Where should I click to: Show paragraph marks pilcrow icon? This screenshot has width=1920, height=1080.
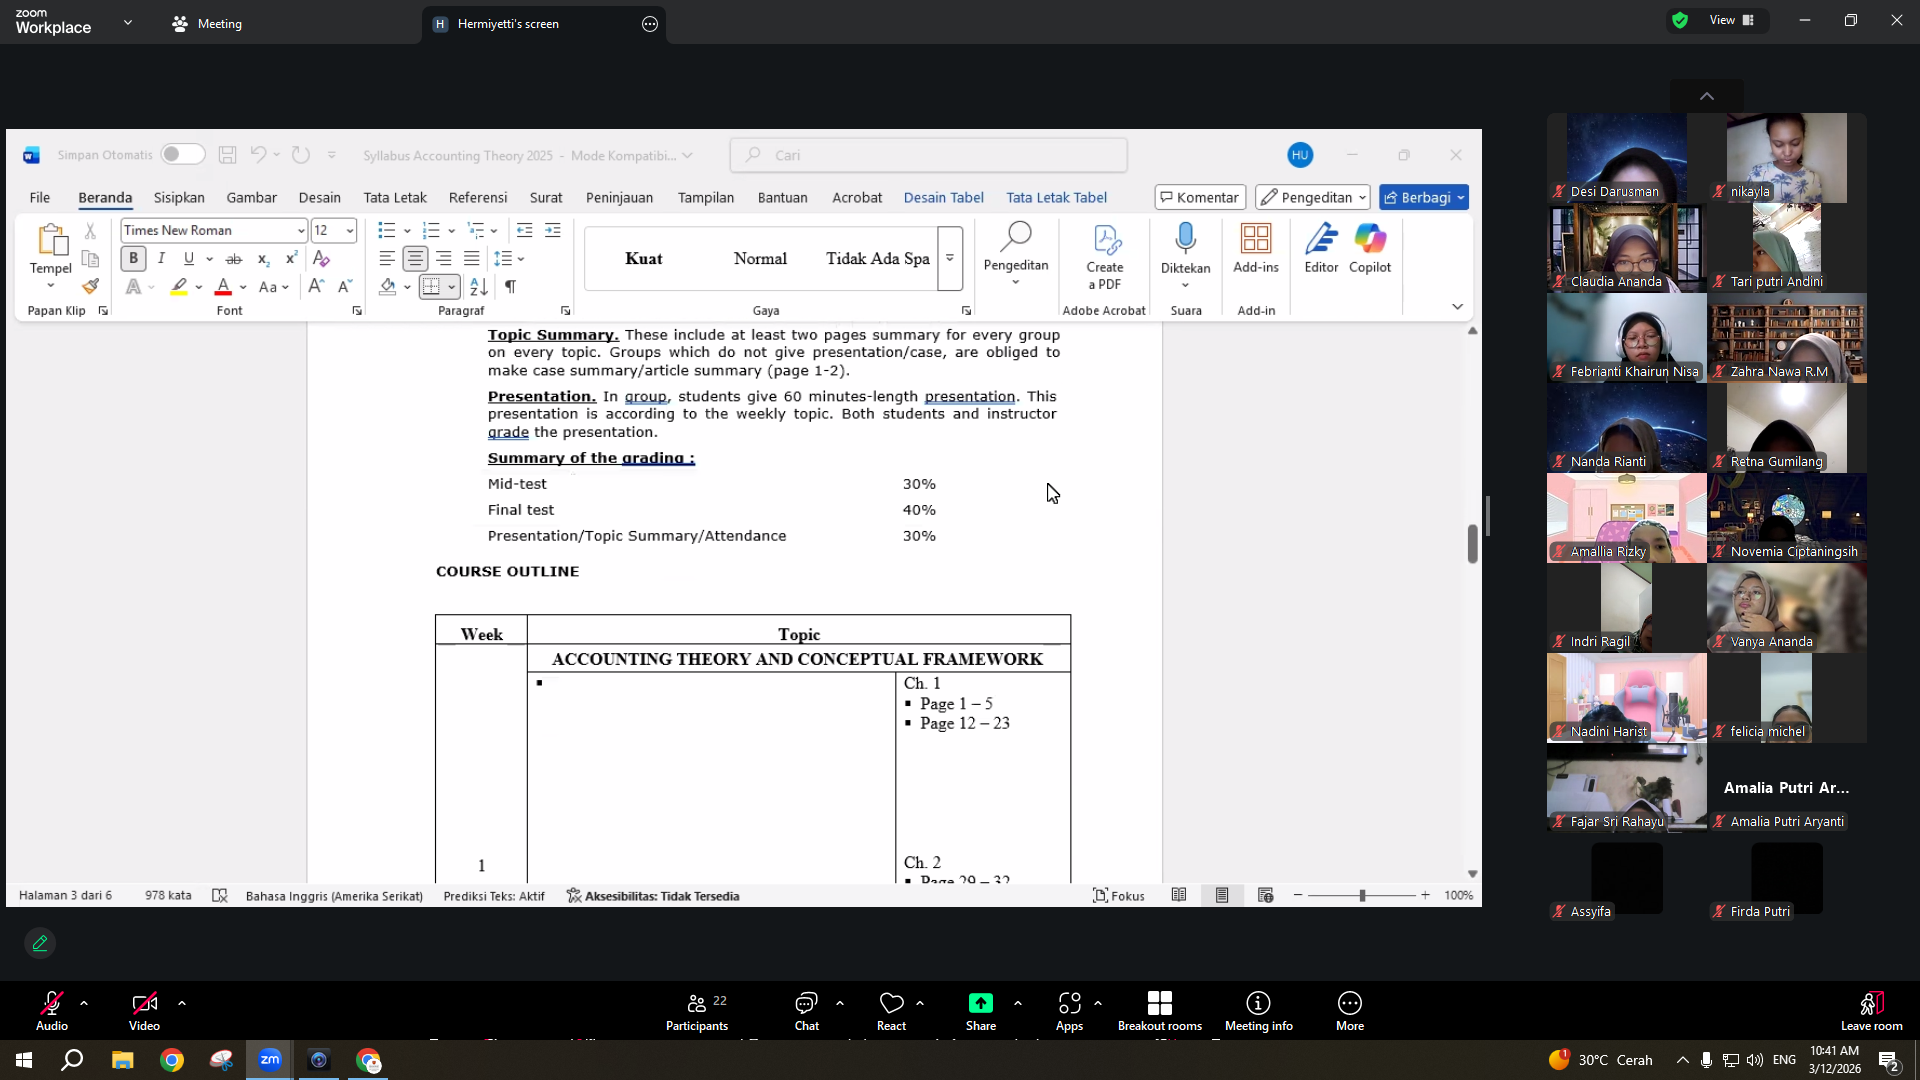click(x=511, y=286)
